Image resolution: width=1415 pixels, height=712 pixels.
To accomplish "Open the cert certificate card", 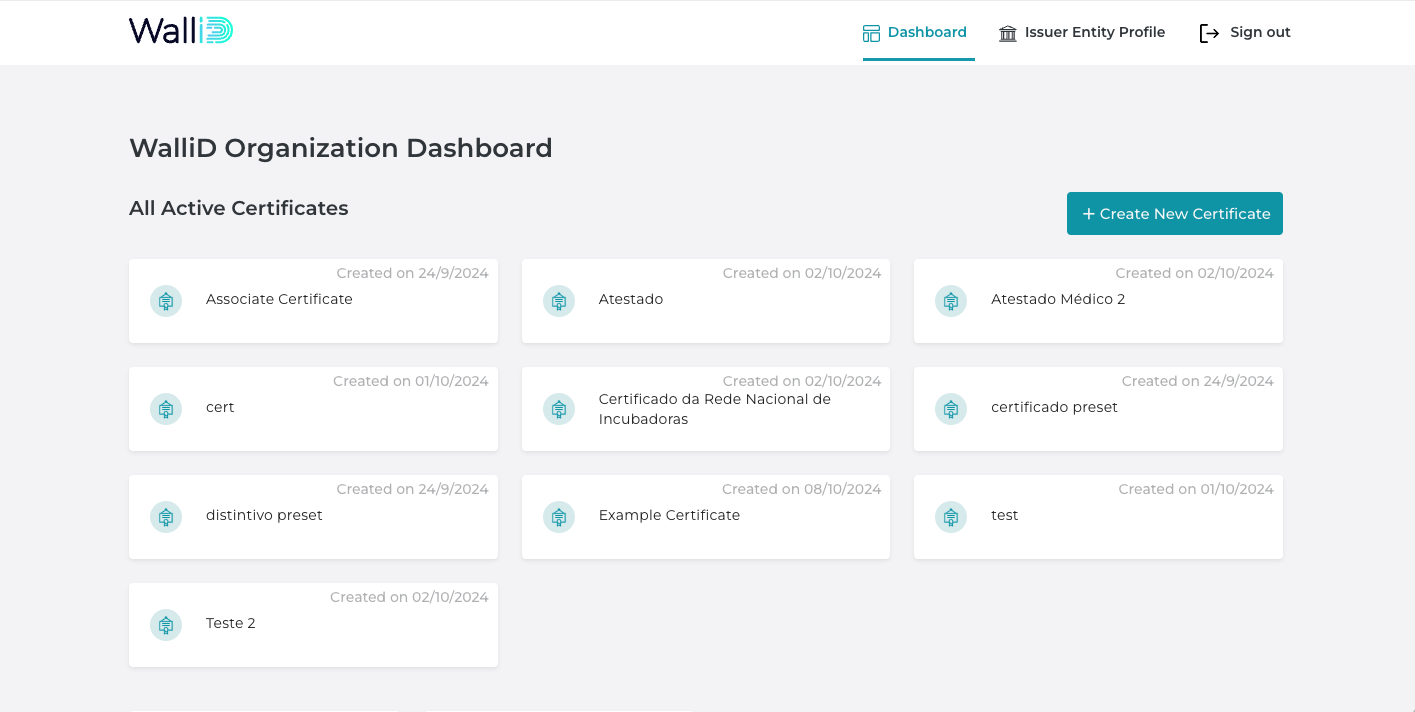I will pyautogui.click(x=313, y=409).
